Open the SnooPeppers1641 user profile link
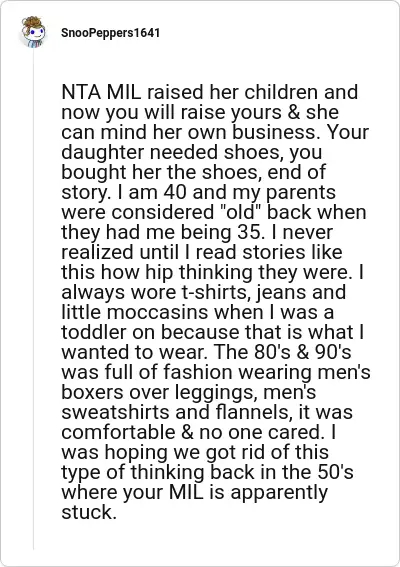The height and width of the screenshot is (567, 400). click(x=110, y=33)
